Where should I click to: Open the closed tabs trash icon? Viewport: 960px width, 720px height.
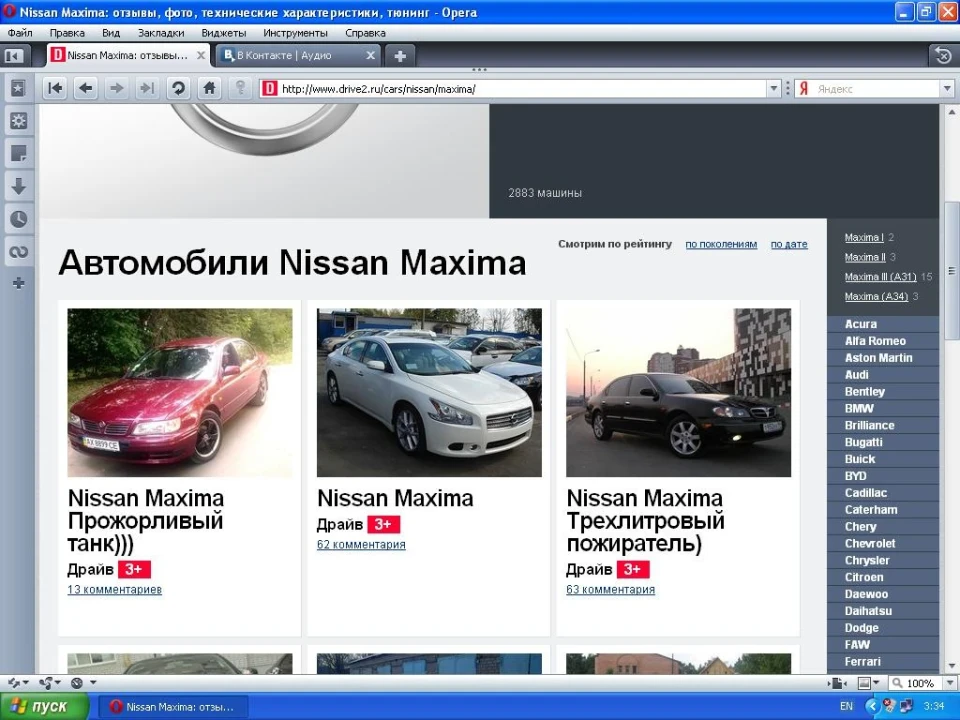tap(943, 56)
